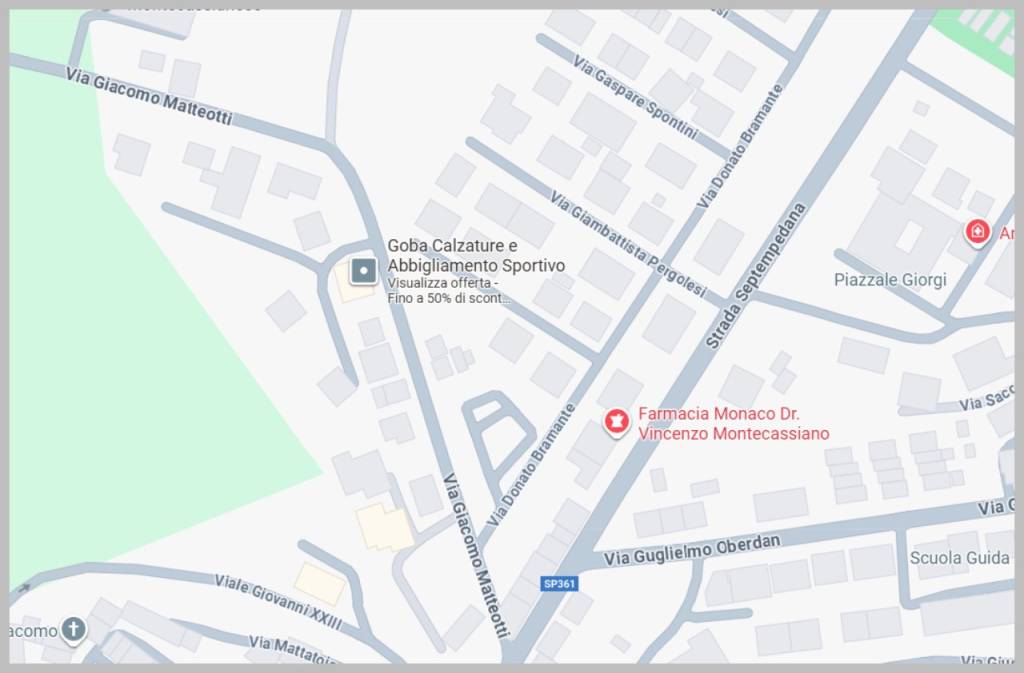Click the upper Via Giacomo Matteotti label

point(149,95)
